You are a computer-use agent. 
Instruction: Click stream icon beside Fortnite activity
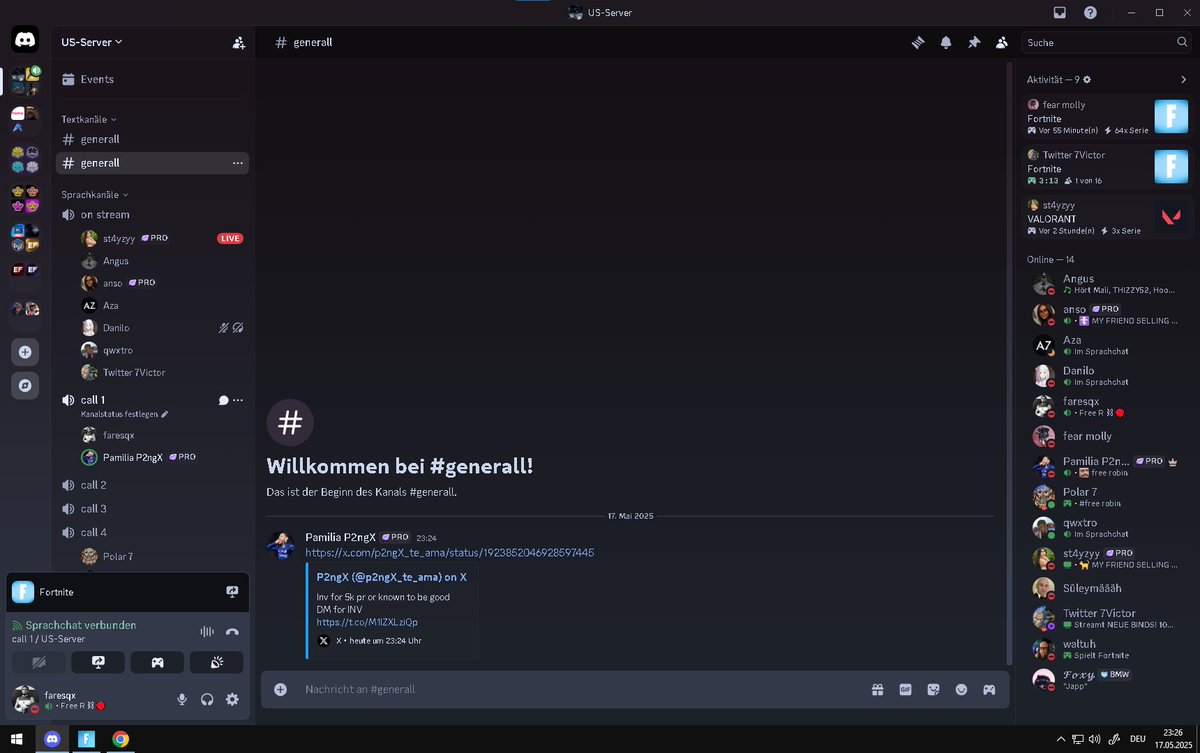tap(232, 592)
